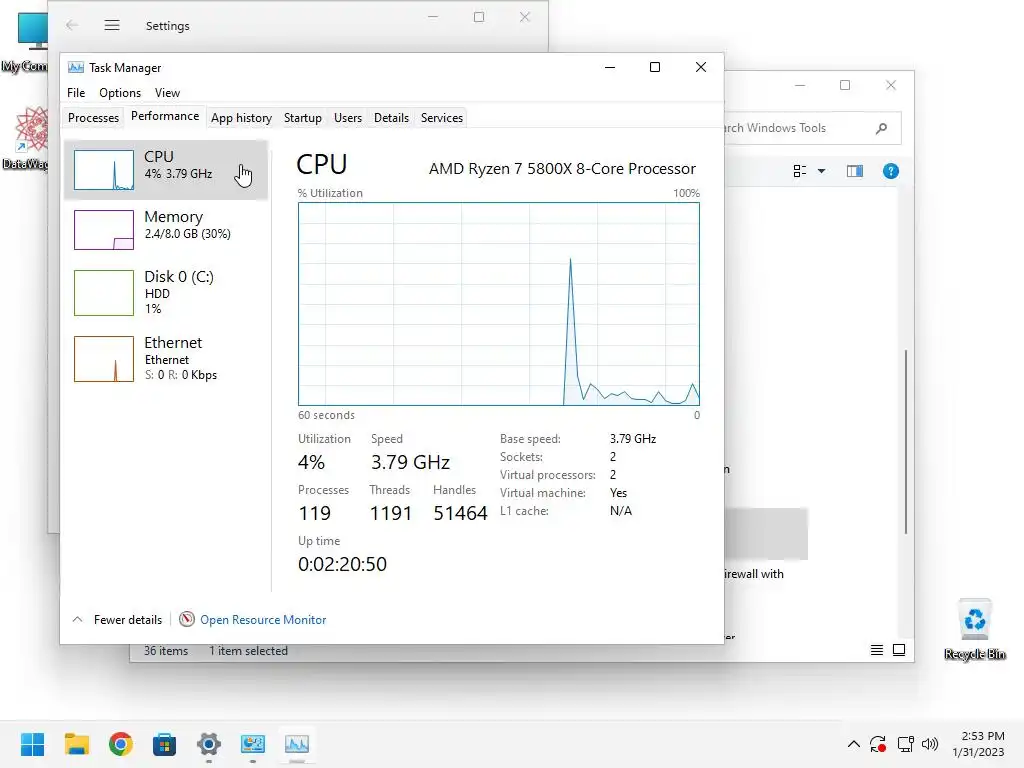The image size is (1024, 768).
Task: Switch to the Processes tab
Action: click(93, 118)
